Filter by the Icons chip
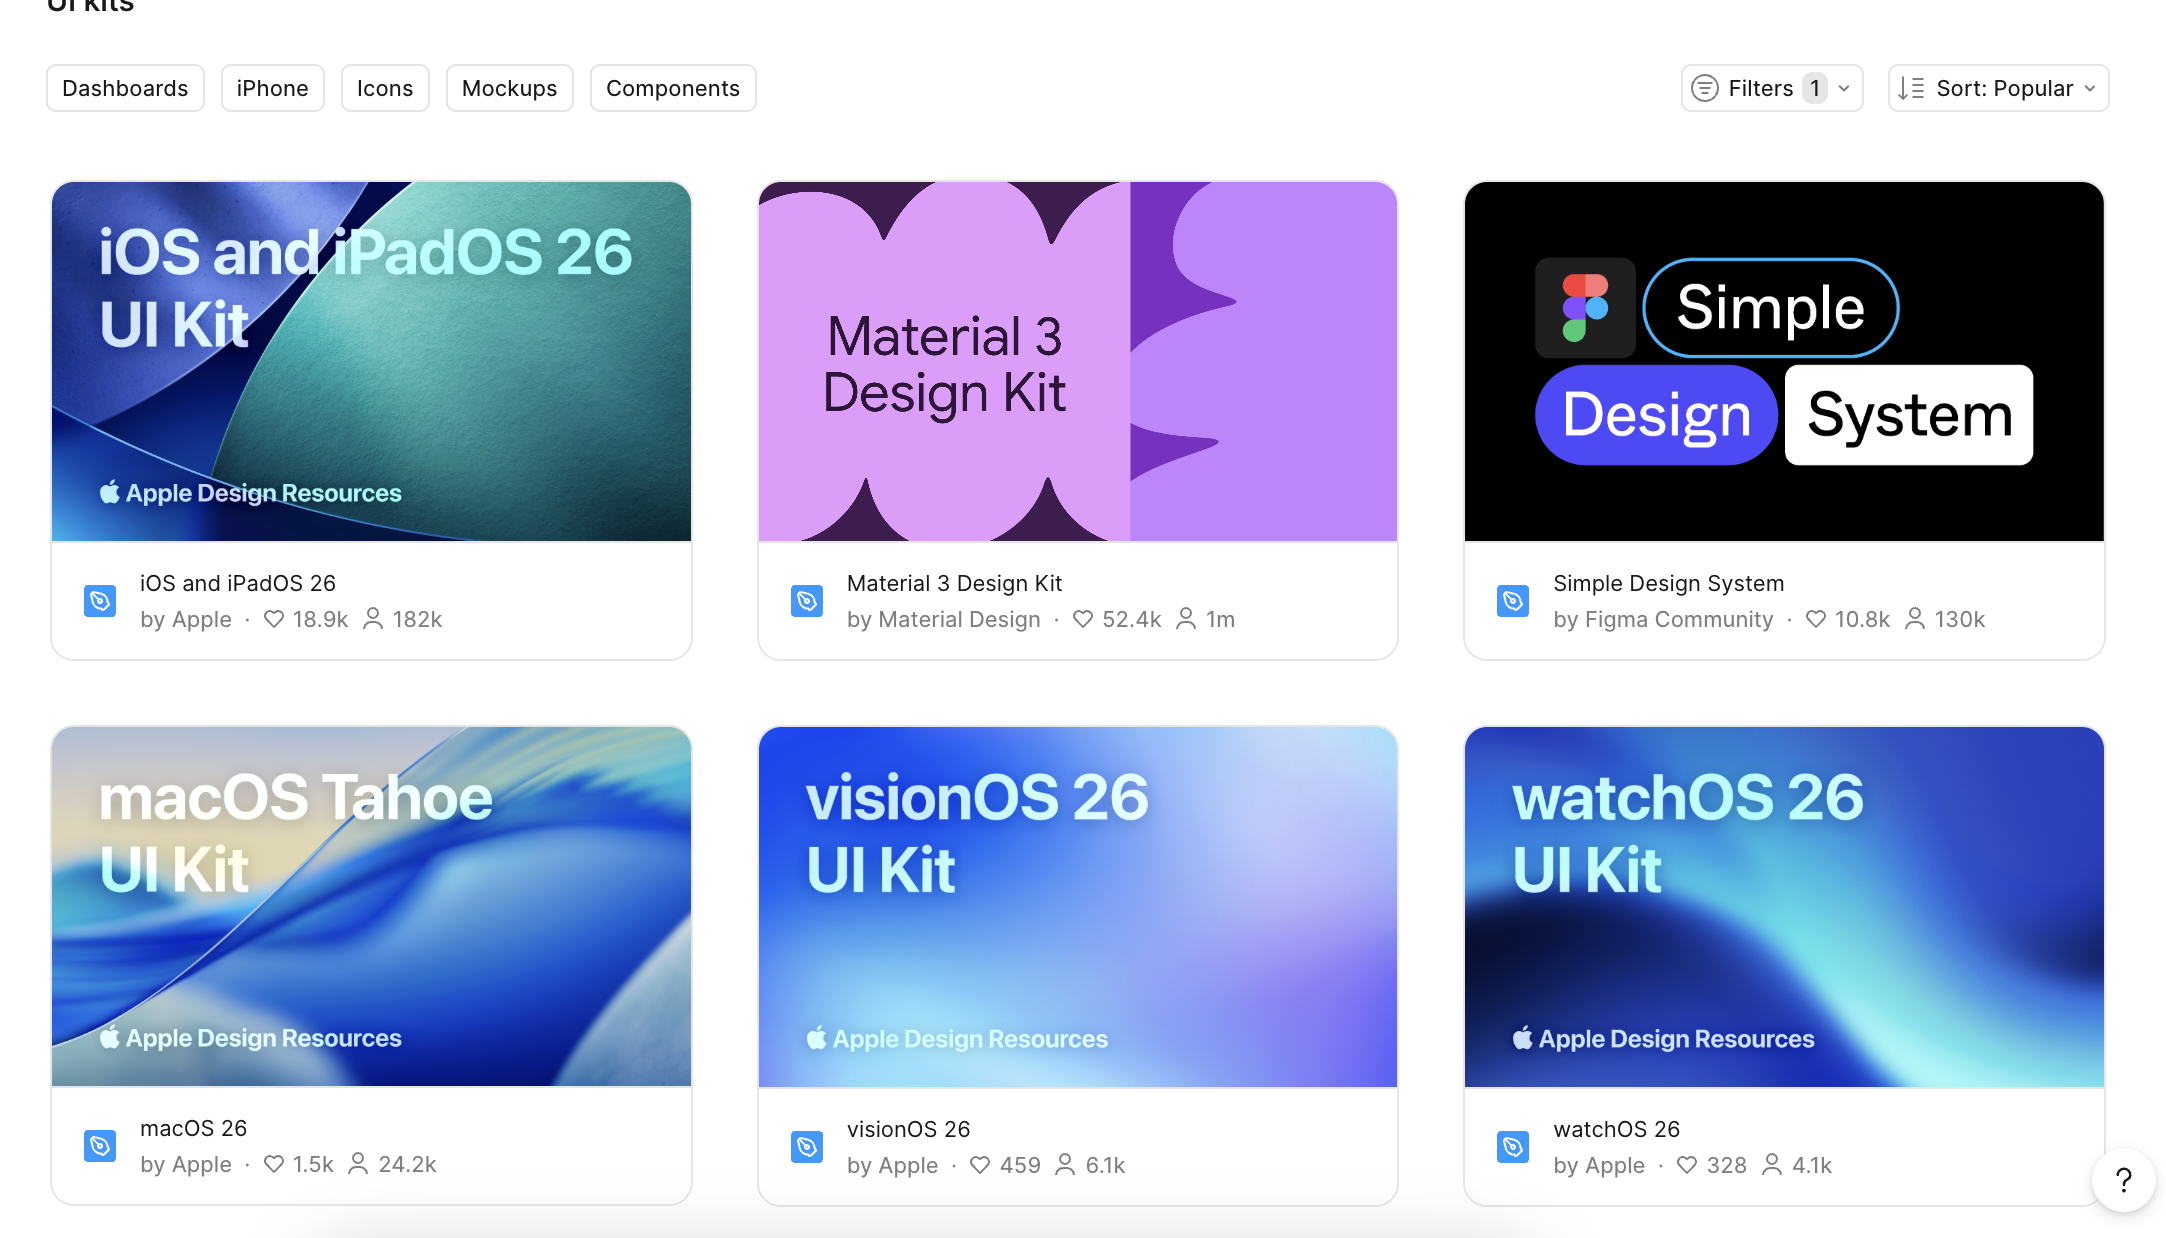This screenshot has width=2166, height=1238. pos(385,88)
